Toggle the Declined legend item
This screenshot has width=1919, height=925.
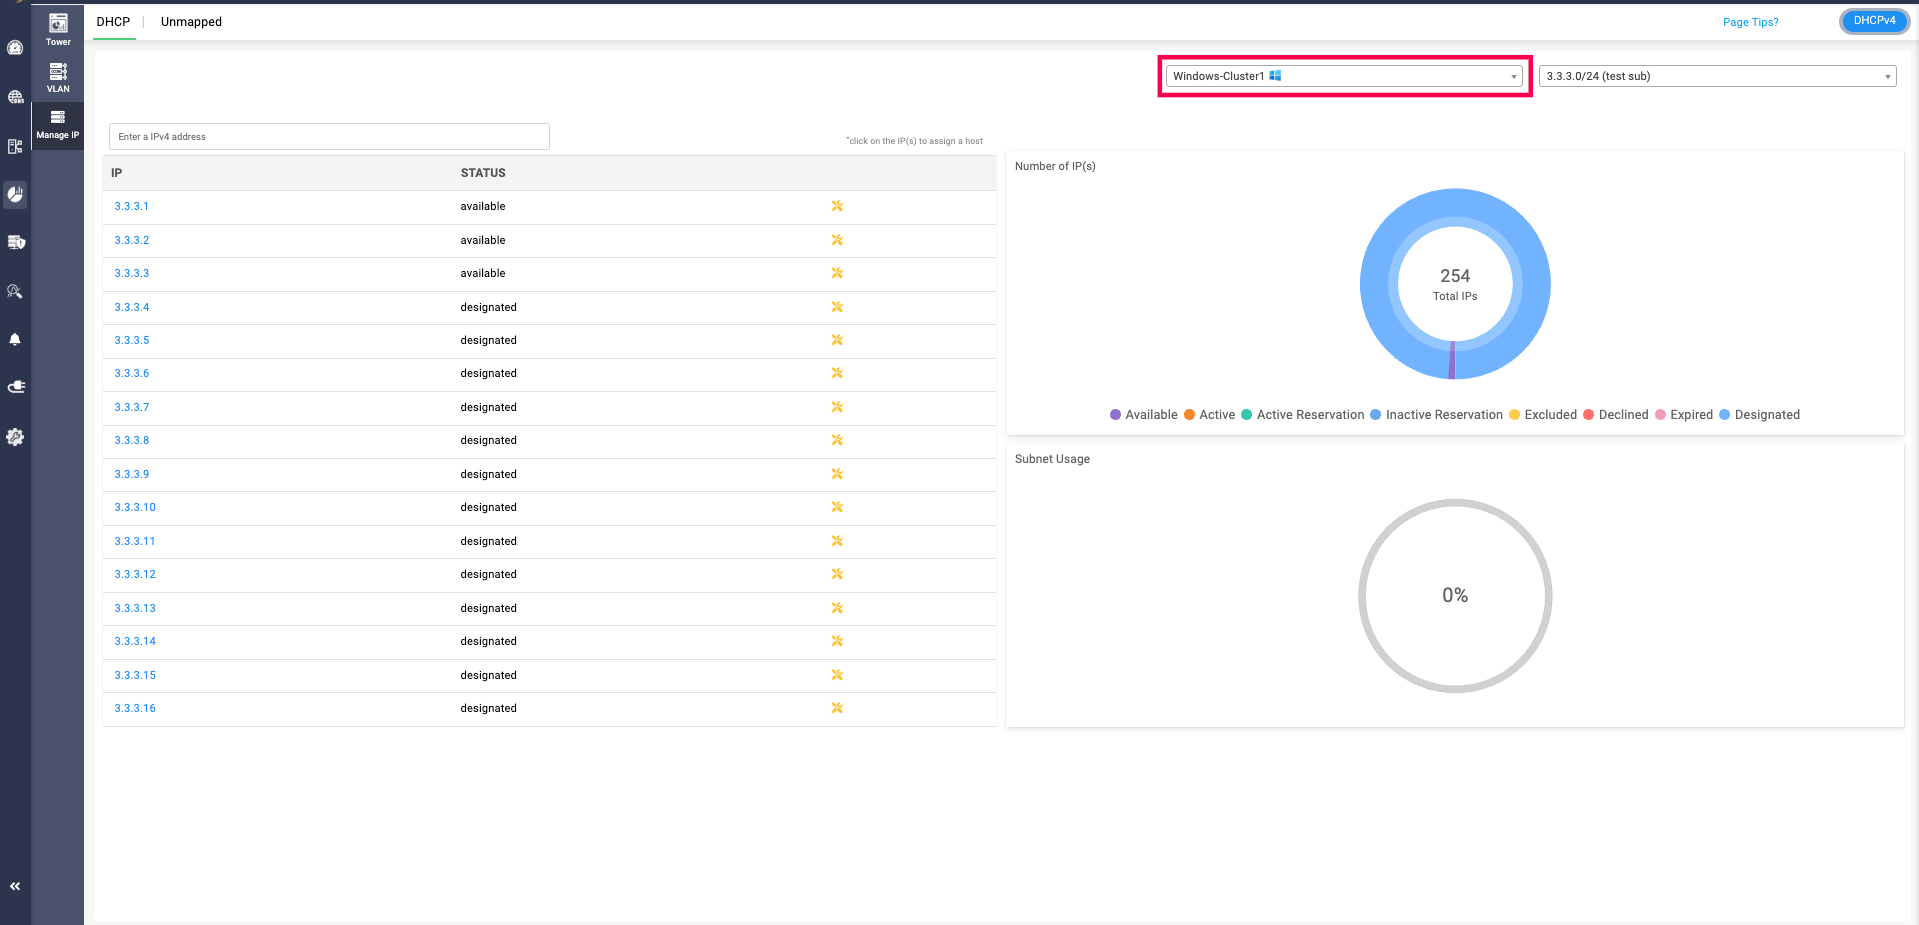(x=1616, y=415)
